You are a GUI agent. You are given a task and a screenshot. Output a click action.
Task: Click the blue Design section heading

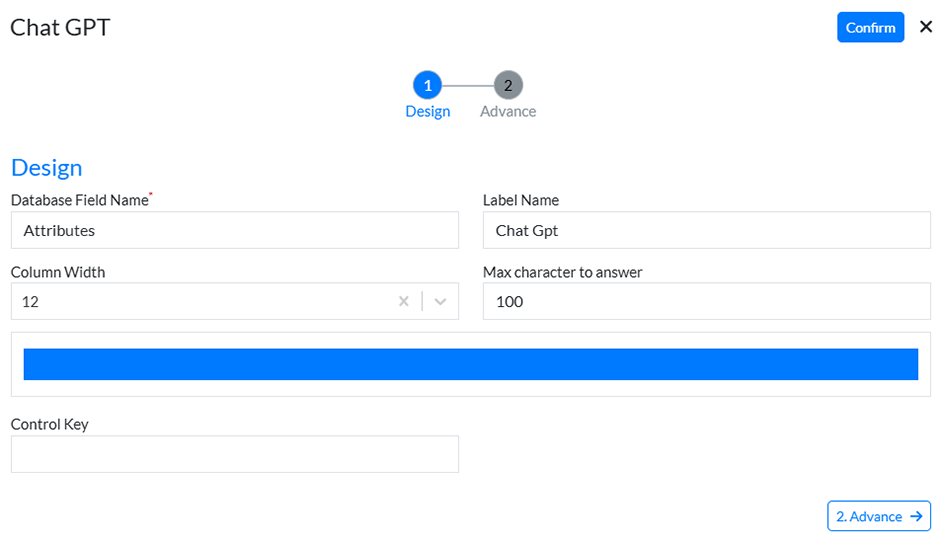46,167
